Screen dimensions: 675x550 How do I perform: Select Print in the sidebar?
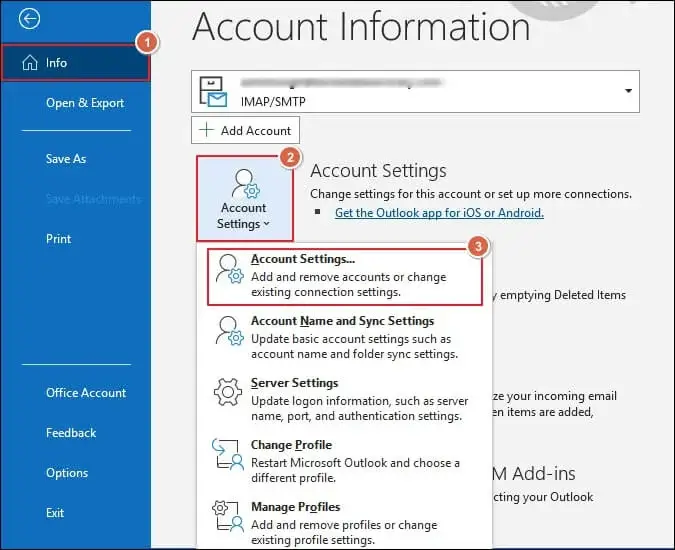coord(59,239)
